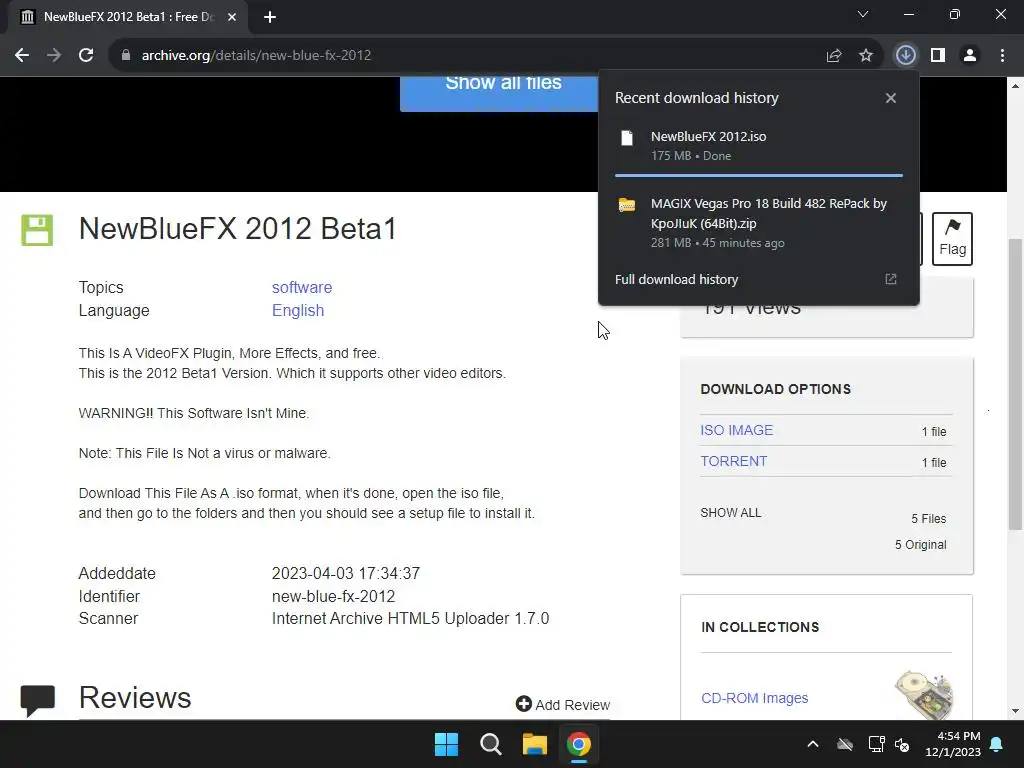This screenshot has width=1024, height=768.
Task: Click the MAGIX Vegas zip folder icon
Action: (x=627, y=205)
